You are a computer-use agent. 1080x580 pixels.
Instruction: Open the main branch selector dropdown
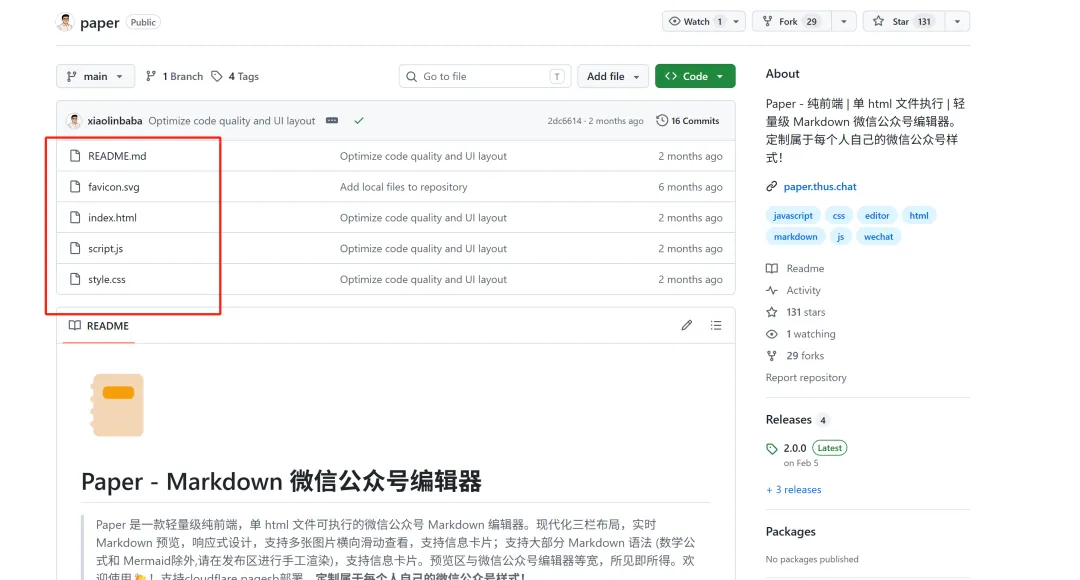click(95, 76)
